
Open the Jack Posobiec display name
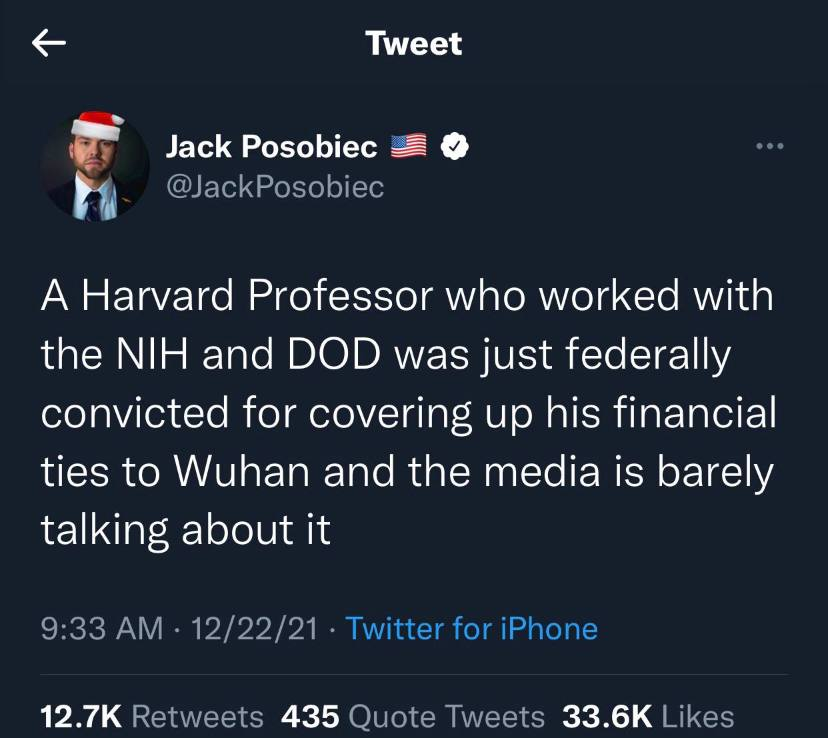tap(271, 147)
